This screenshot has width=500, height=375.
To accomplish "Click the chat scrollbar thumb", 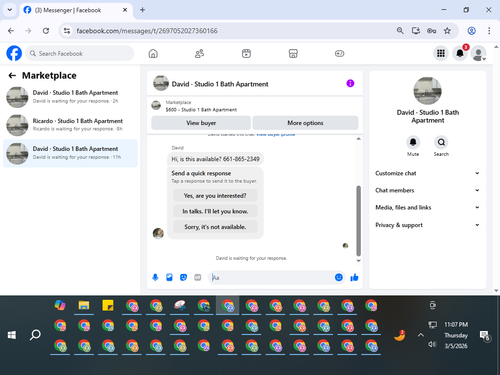I will click(x=359, y=221).
